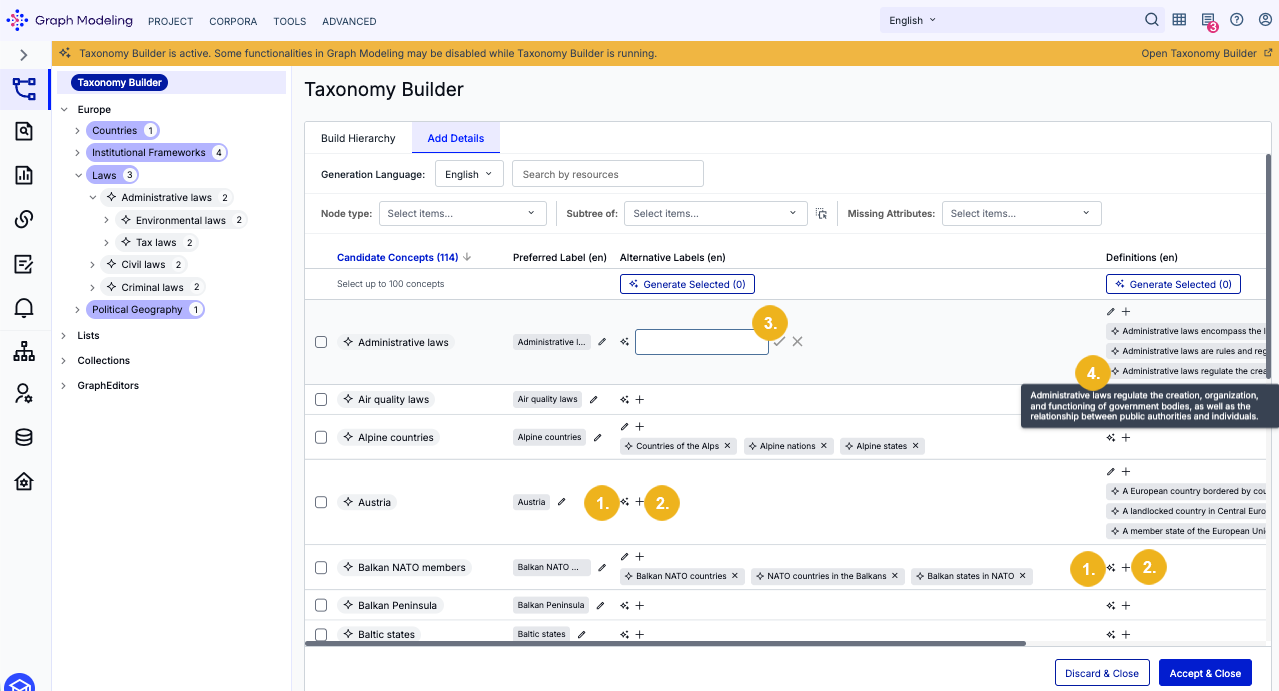Check the Alpine countries row checkbox
This screenshot has width=1279, height=691.
click(321, 437)
